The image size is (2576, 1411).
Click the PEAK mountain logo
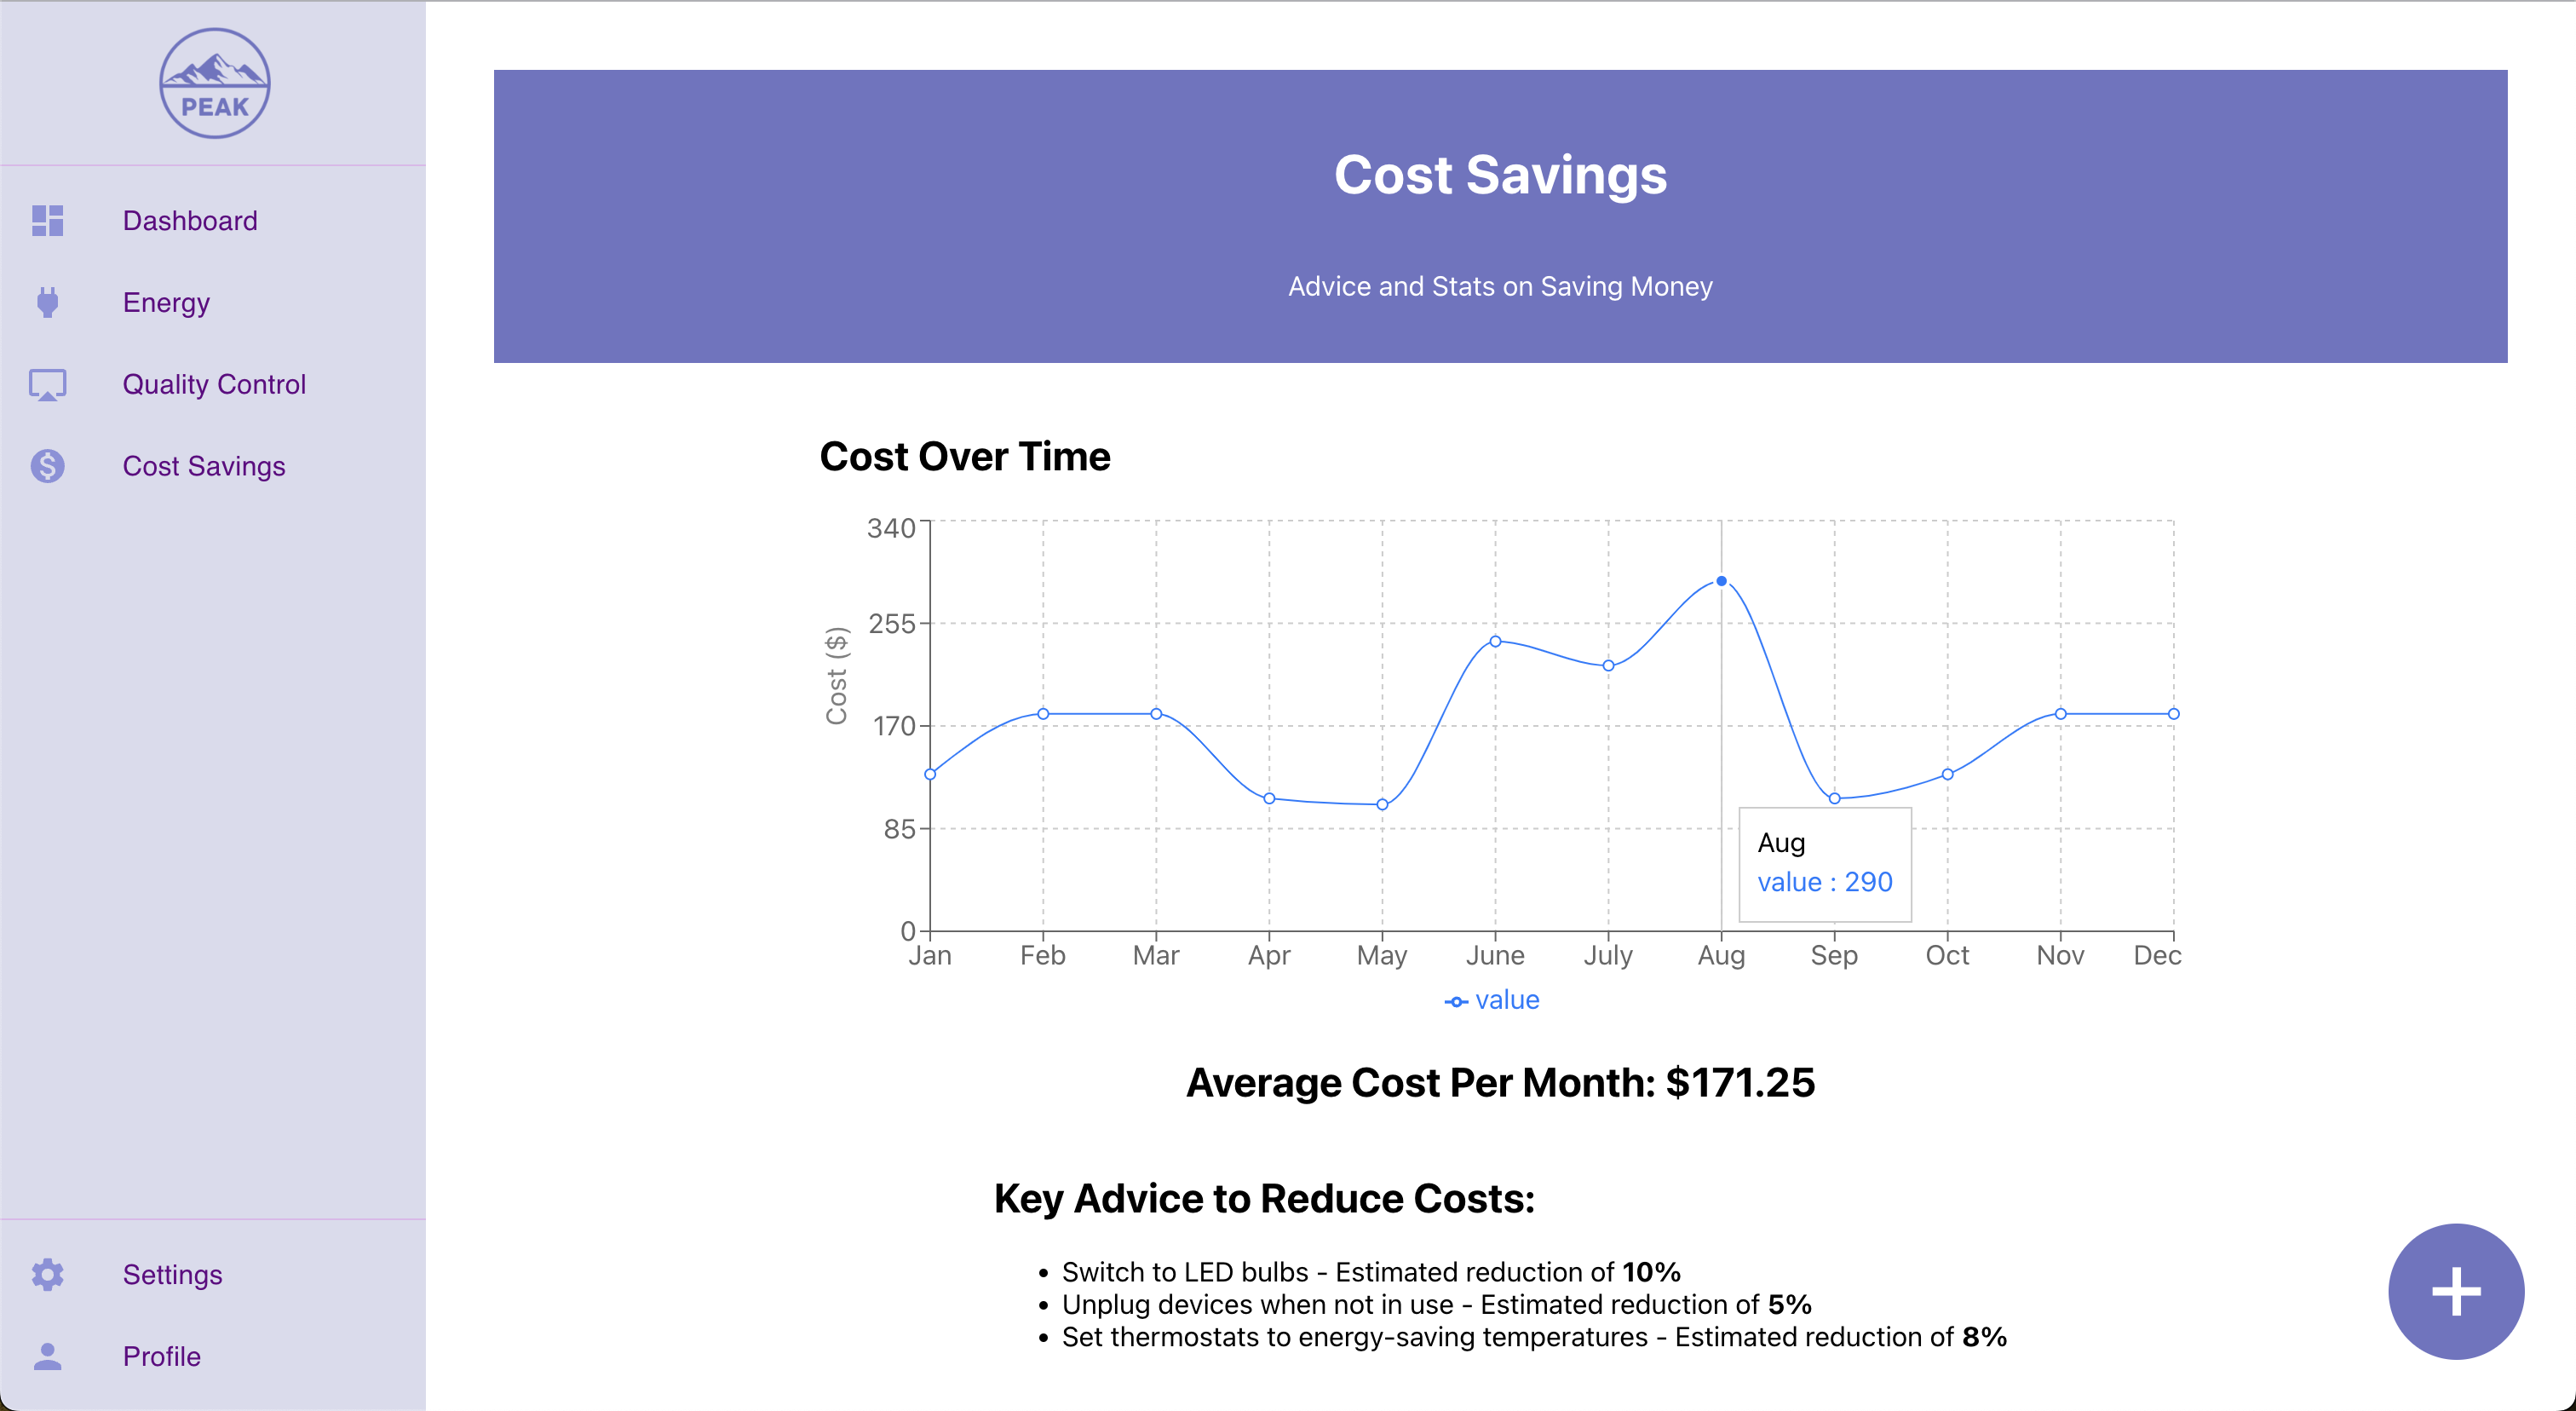click(215, 83)
